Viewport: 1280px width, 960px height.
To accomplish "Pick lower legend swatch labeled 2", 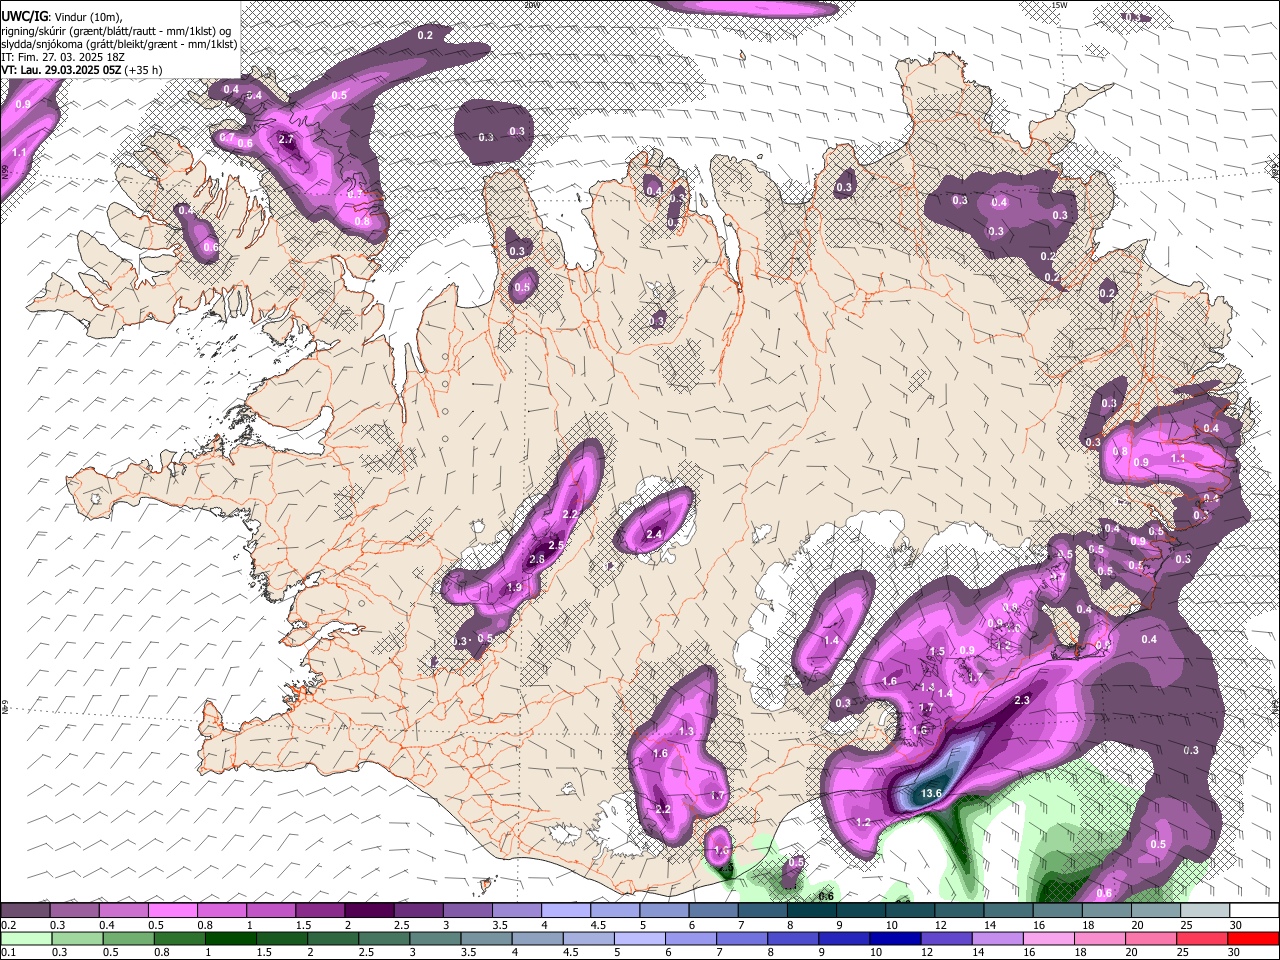I will click(332, 938).
